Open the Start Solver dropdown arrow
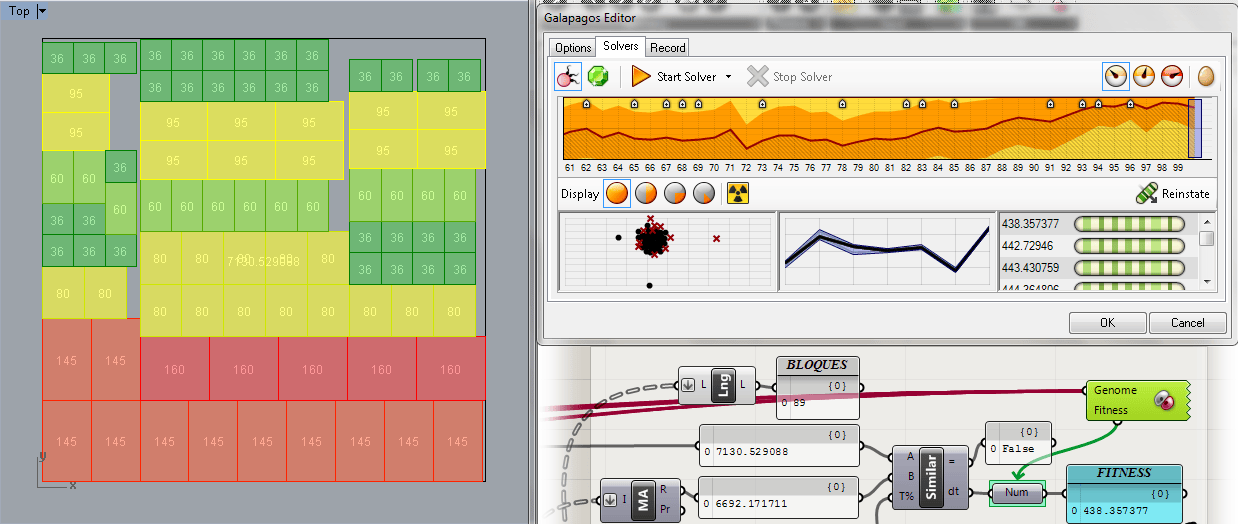Screen dimensions: 1238x524 tap(728, 77)
